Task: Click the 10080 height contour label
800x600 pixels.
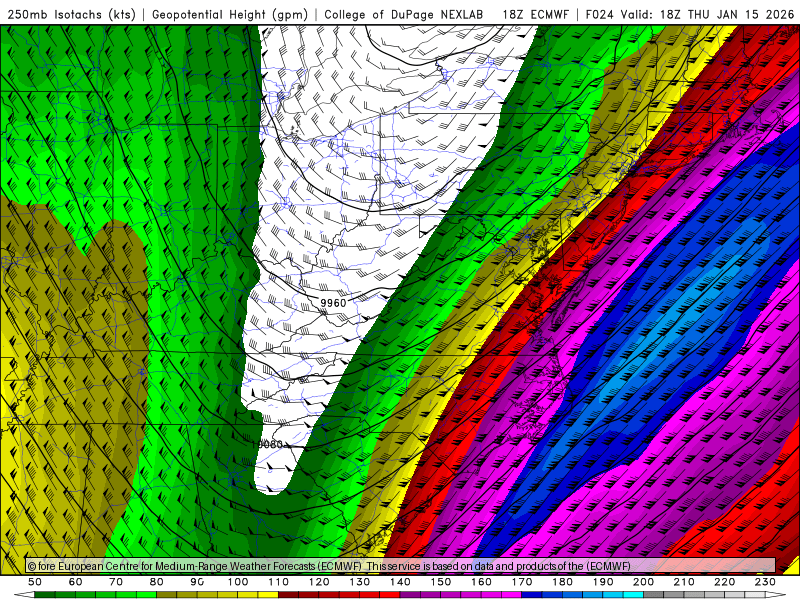Action: point(267,444)
